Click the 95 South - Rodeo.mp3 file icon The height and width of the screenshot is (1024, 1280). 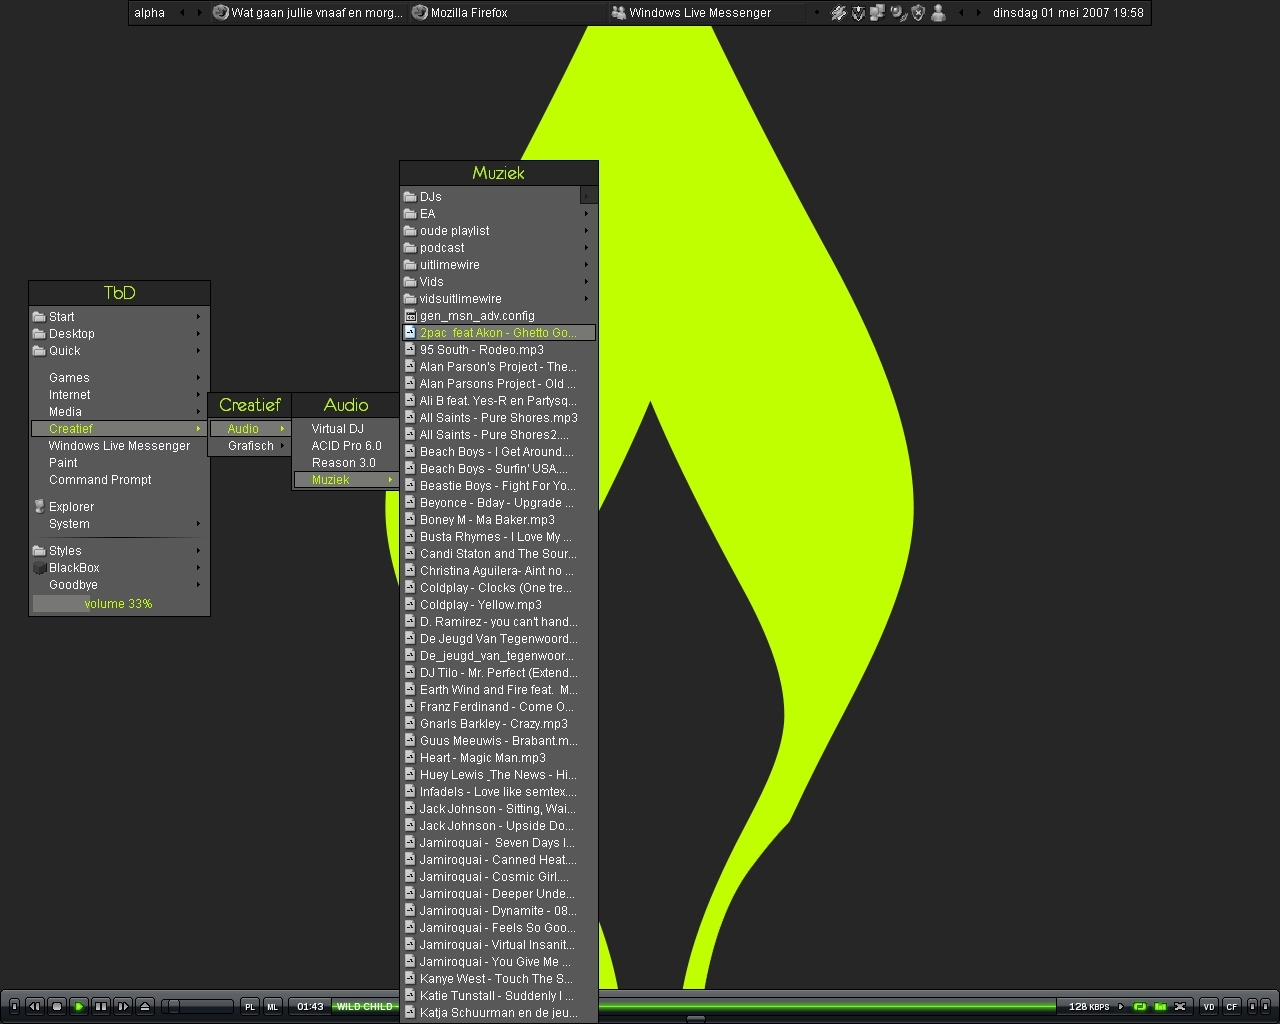pyautogui.click(x=410, y=350)
